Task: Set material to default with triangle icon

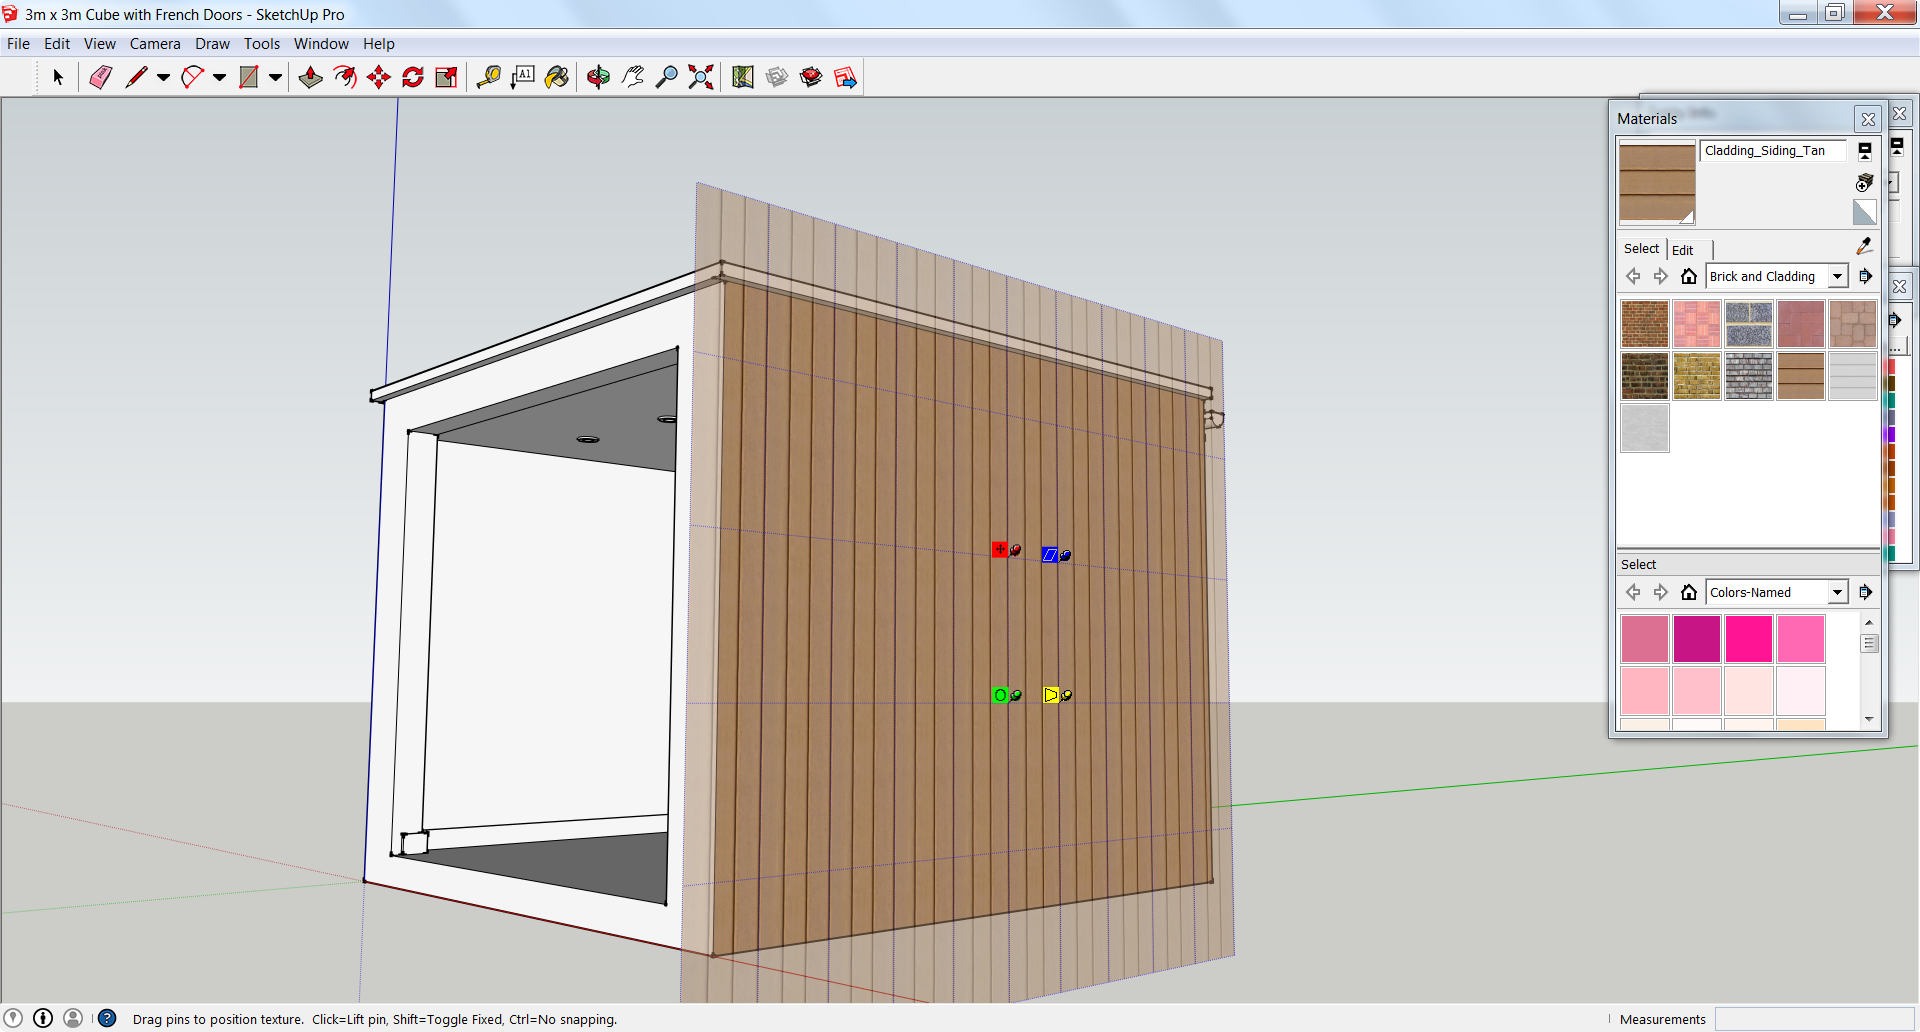Action: pyautogui.click(x=1865, y=212)
